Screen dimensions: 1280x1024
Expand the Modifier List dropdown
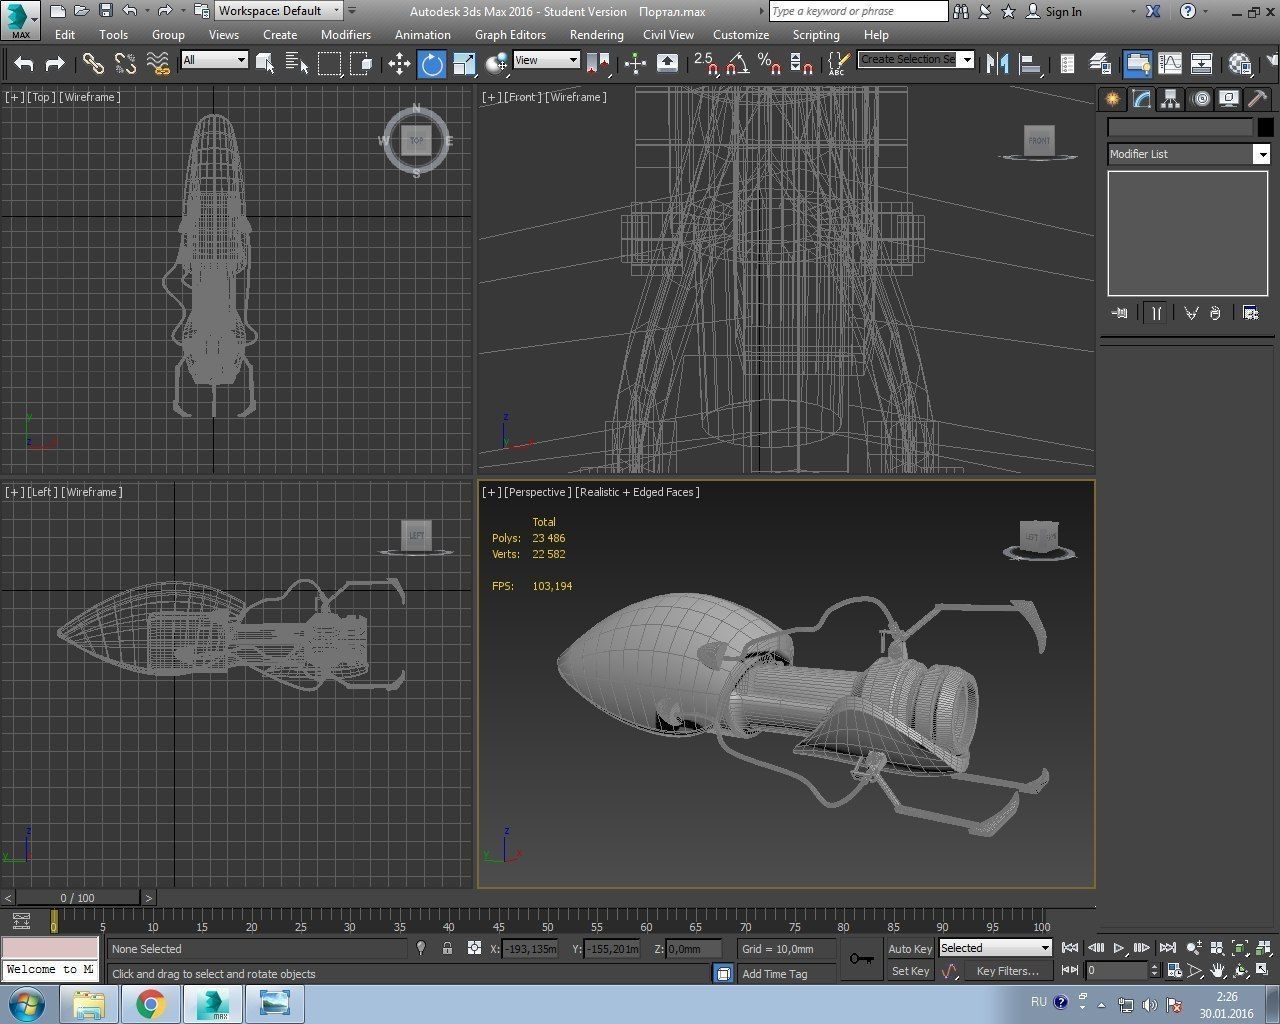click(x=1262, y=154)
